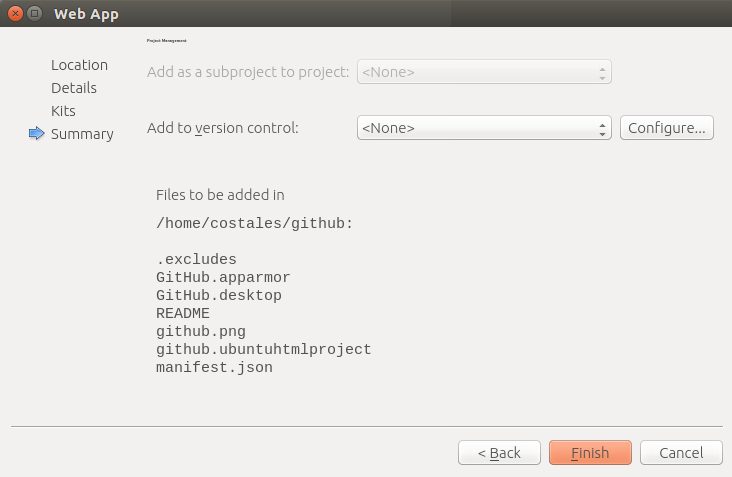Click github.ubuntuhtmlproject in the file list
This screenshot has width=732, height=477.
pos(263,350)
